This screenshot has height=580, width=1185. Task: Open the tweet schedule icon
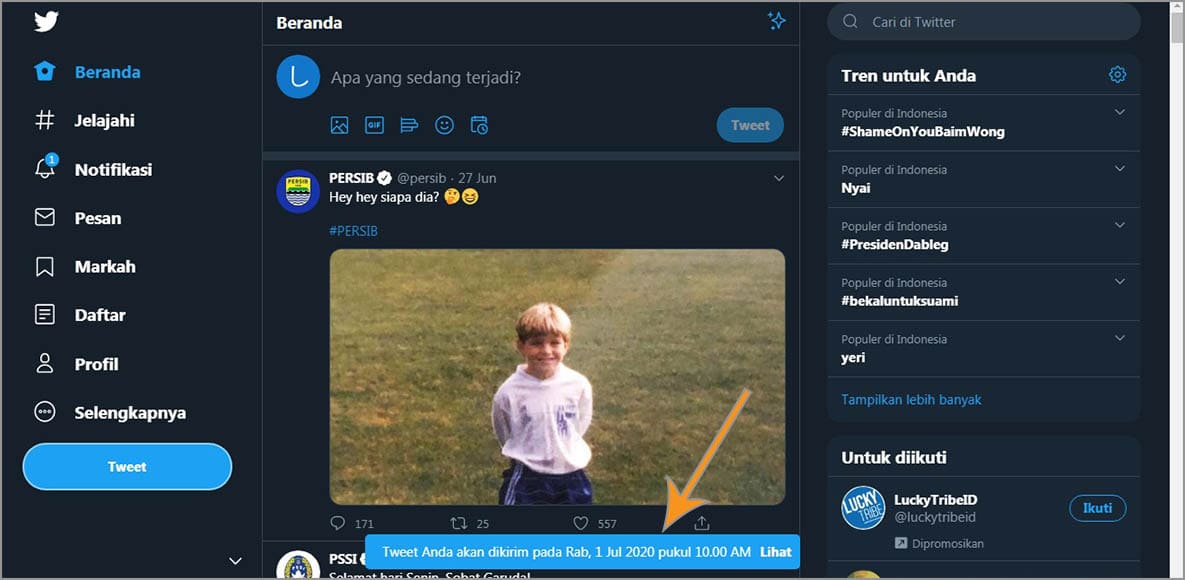point(479,125)
